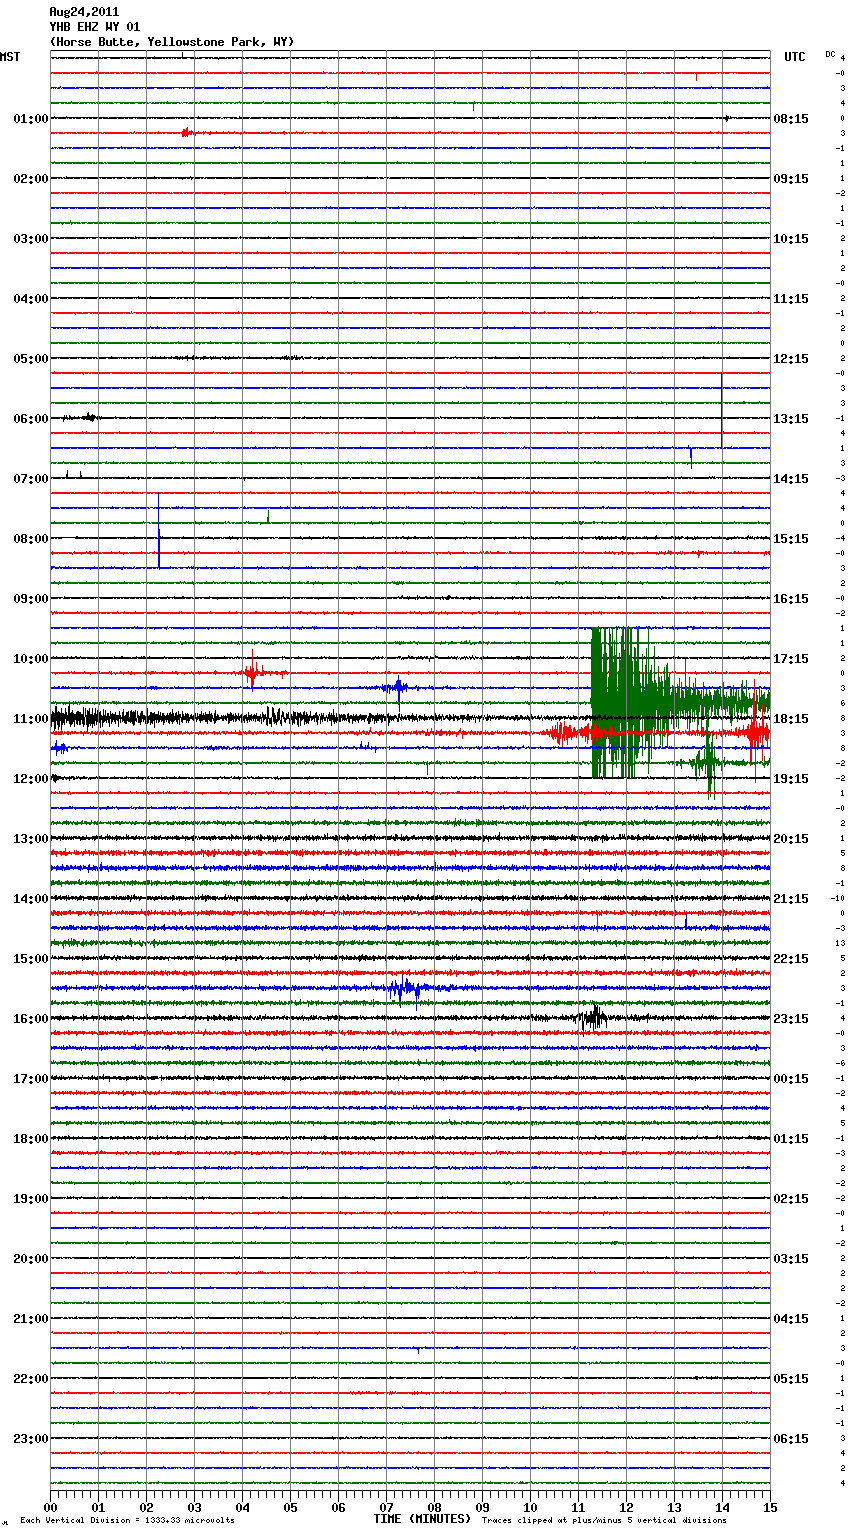Click the 08:15 UTC time label

point(791,119)
